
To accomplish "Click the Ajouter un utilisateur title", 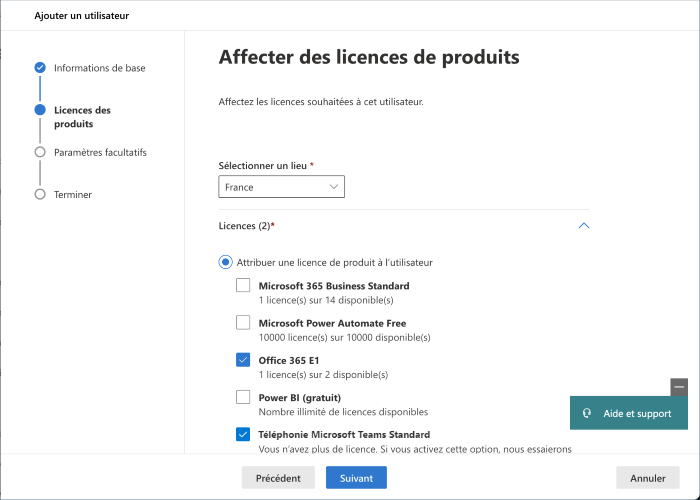I will coord(82,16).
